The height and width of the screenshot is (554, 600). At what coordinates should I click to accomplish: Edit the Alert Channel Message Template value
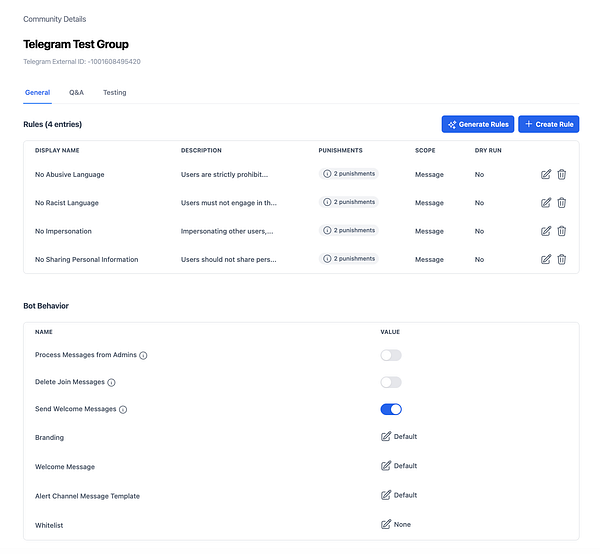(x=386, y=495)
